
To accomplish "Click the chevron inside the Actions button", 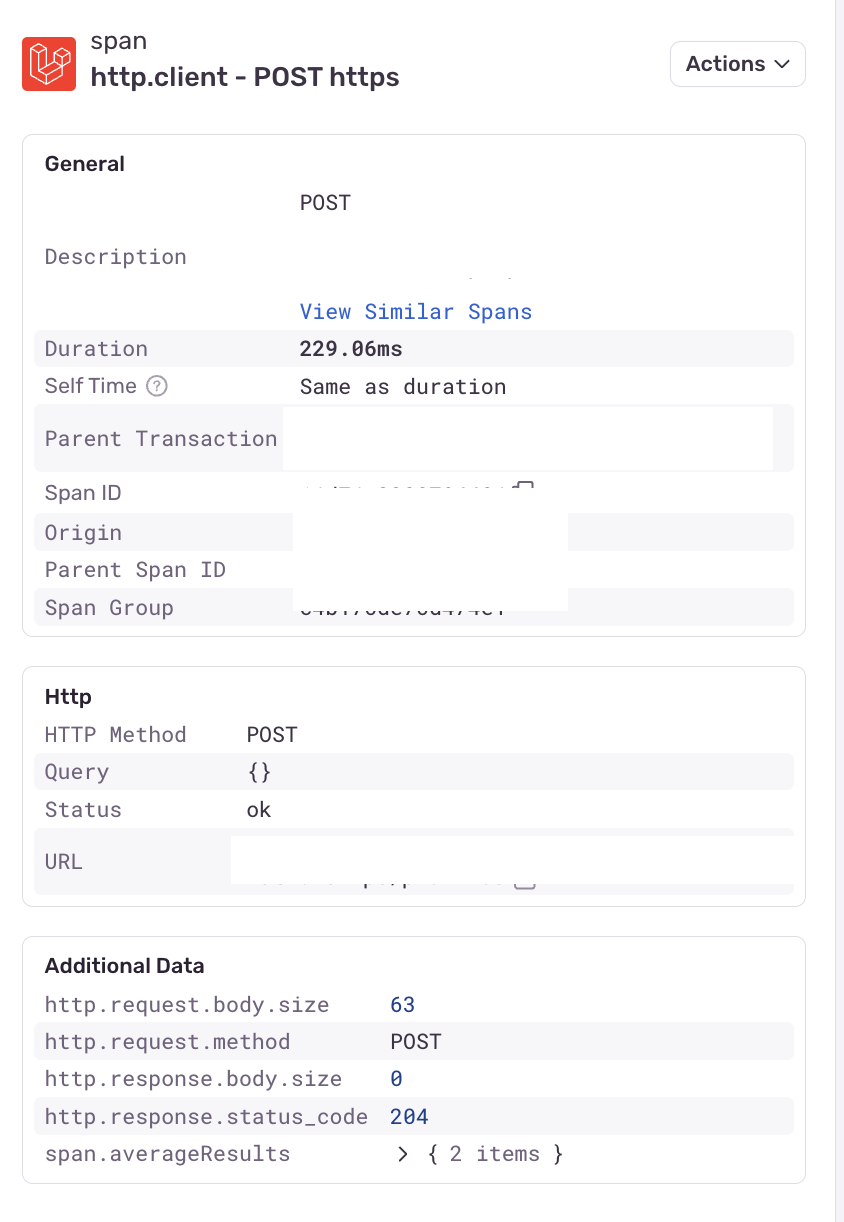I will tap(782, 64).
